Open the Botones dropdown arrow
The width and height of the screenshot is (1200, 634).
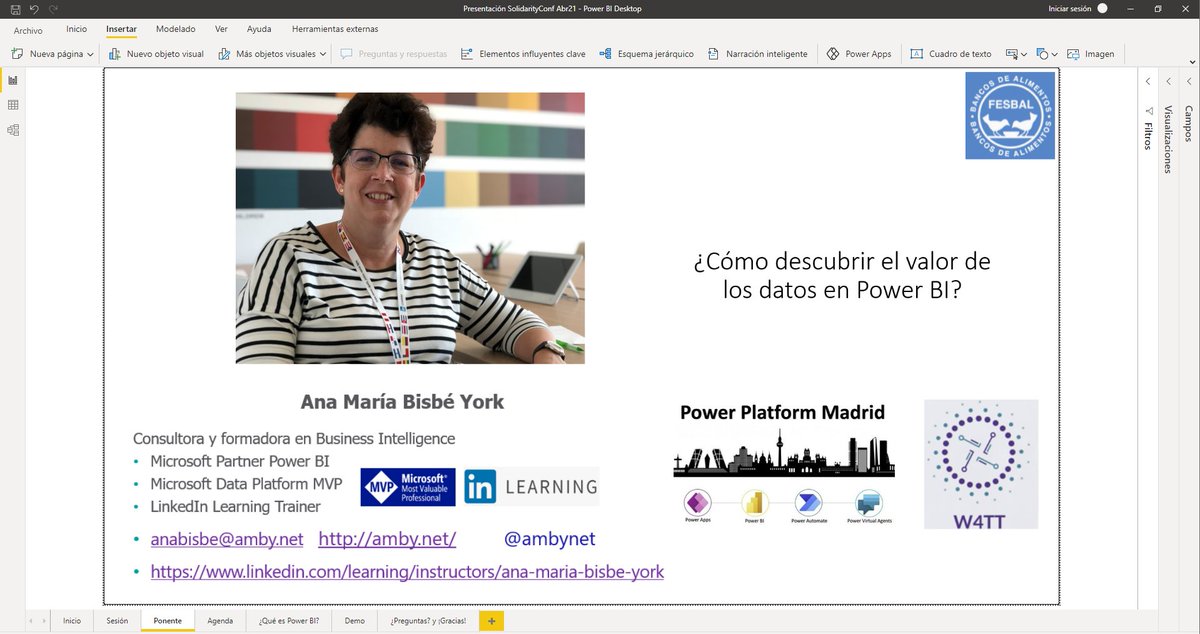(1024, 55)
